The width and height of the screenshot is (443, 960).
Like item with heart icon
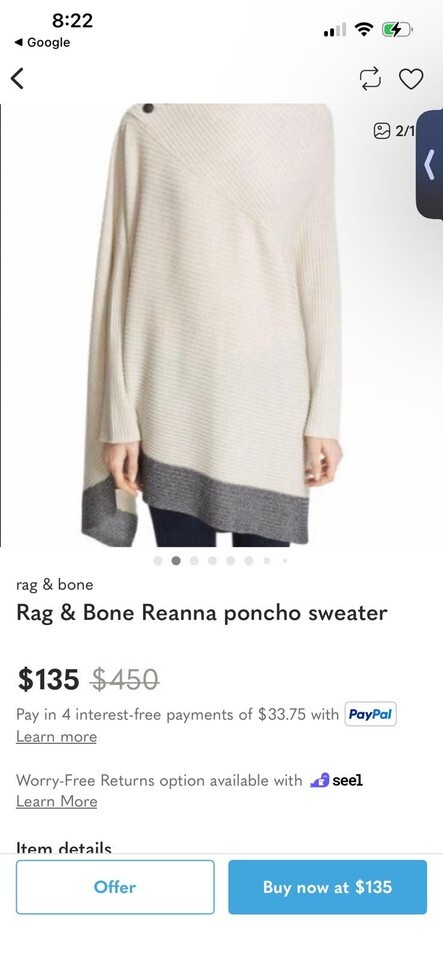tap(411, 78)
